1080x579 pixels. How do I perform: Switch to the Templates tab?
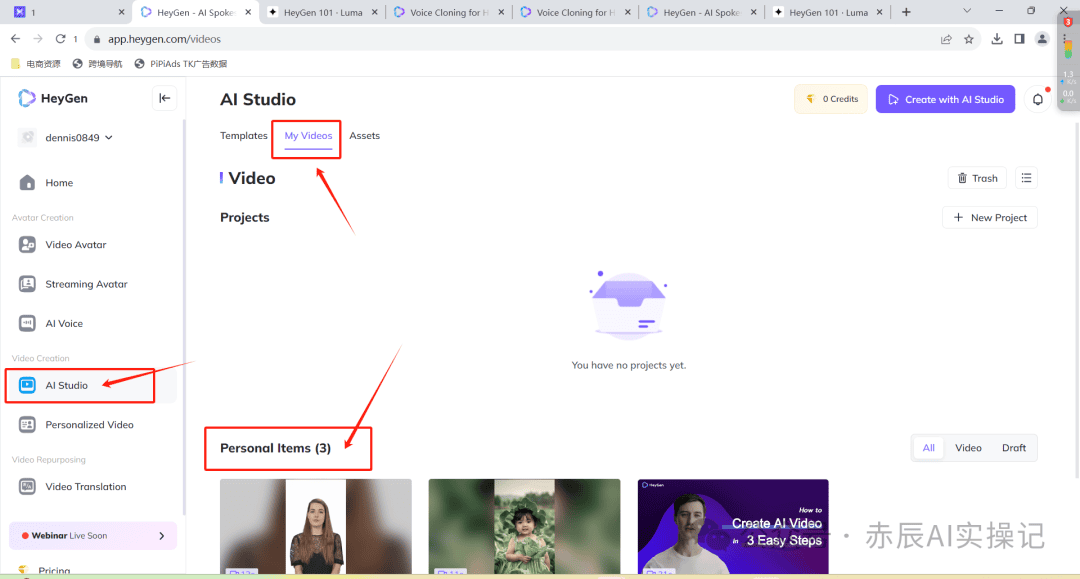pos(244,136)
